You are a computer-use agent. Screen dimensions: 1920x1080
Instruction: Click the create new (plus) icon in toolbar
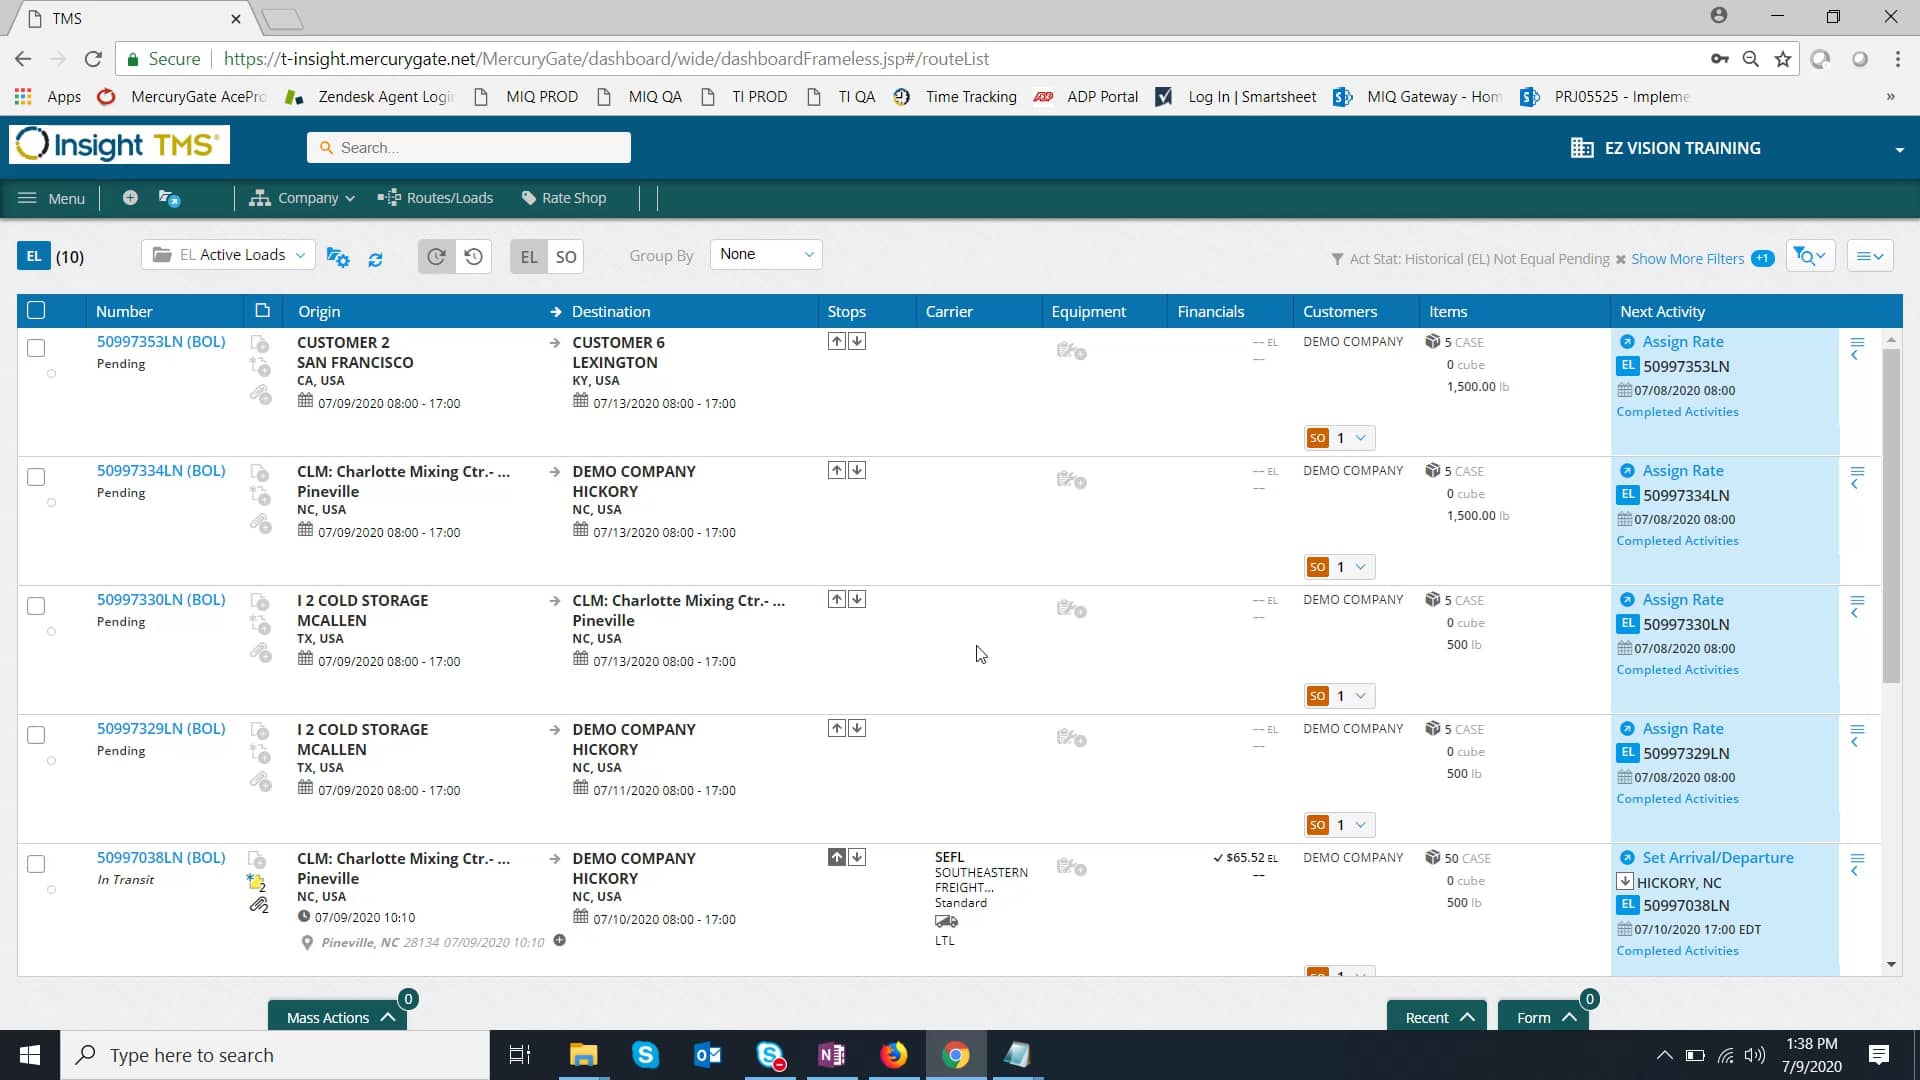130,197
